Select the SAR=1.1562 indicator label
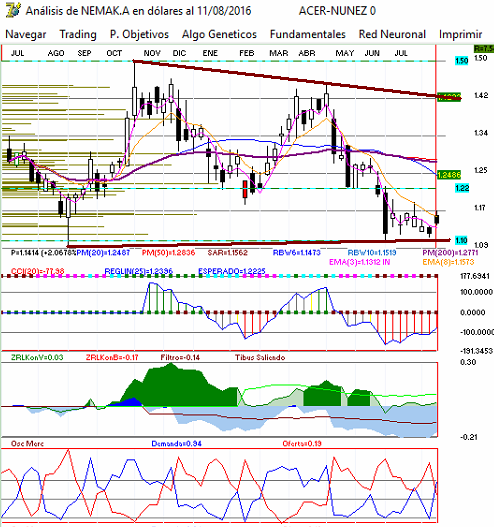The image size is (494, 527). pyautogui.click(x=227, y=252)
